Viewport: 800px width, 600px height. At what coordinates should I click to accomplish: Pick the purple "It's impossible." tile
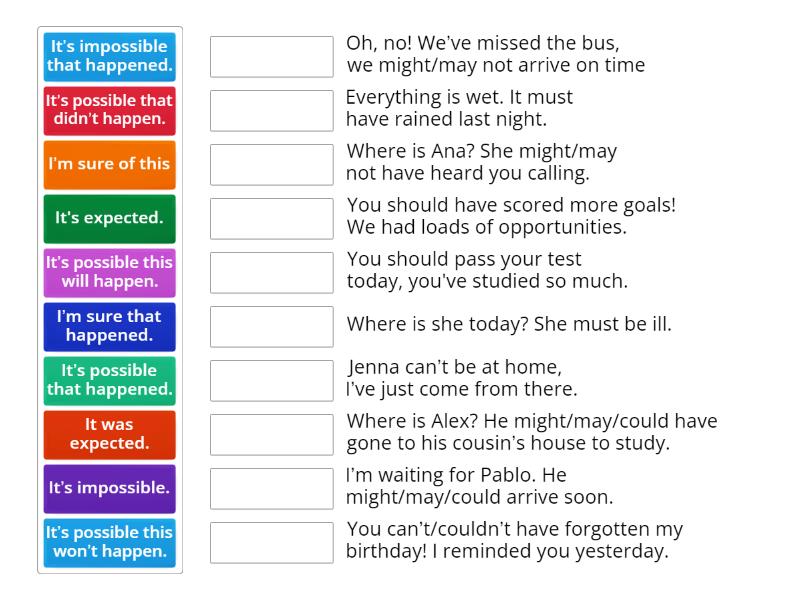(x=109, y=488)
